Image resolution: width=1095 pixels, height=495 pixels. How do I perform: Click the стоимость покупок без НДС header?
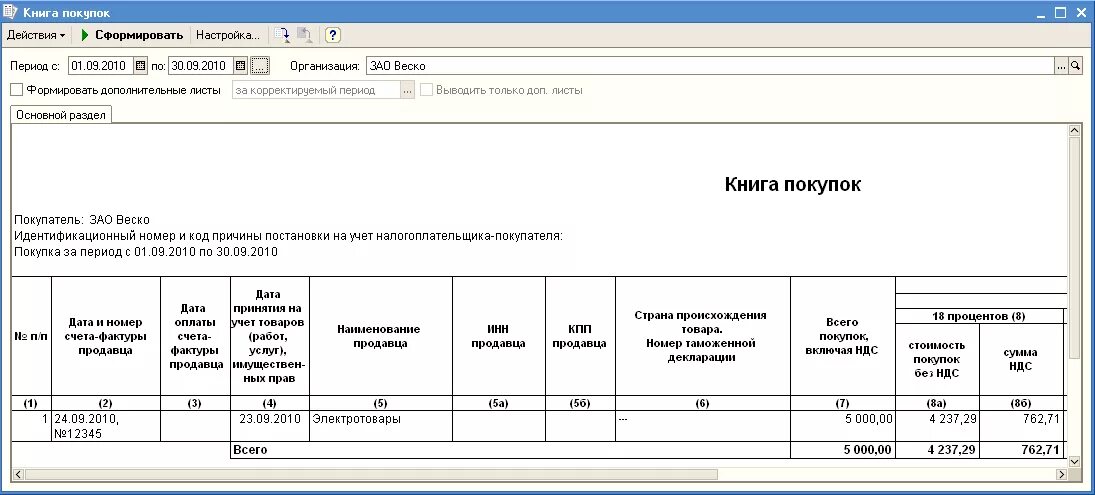(x=937, y=360)
